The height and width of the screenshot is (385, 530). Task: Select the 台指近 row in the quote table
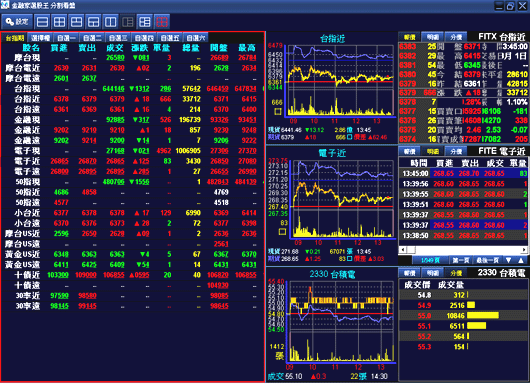pyautogui.click(x=132, y=99)
